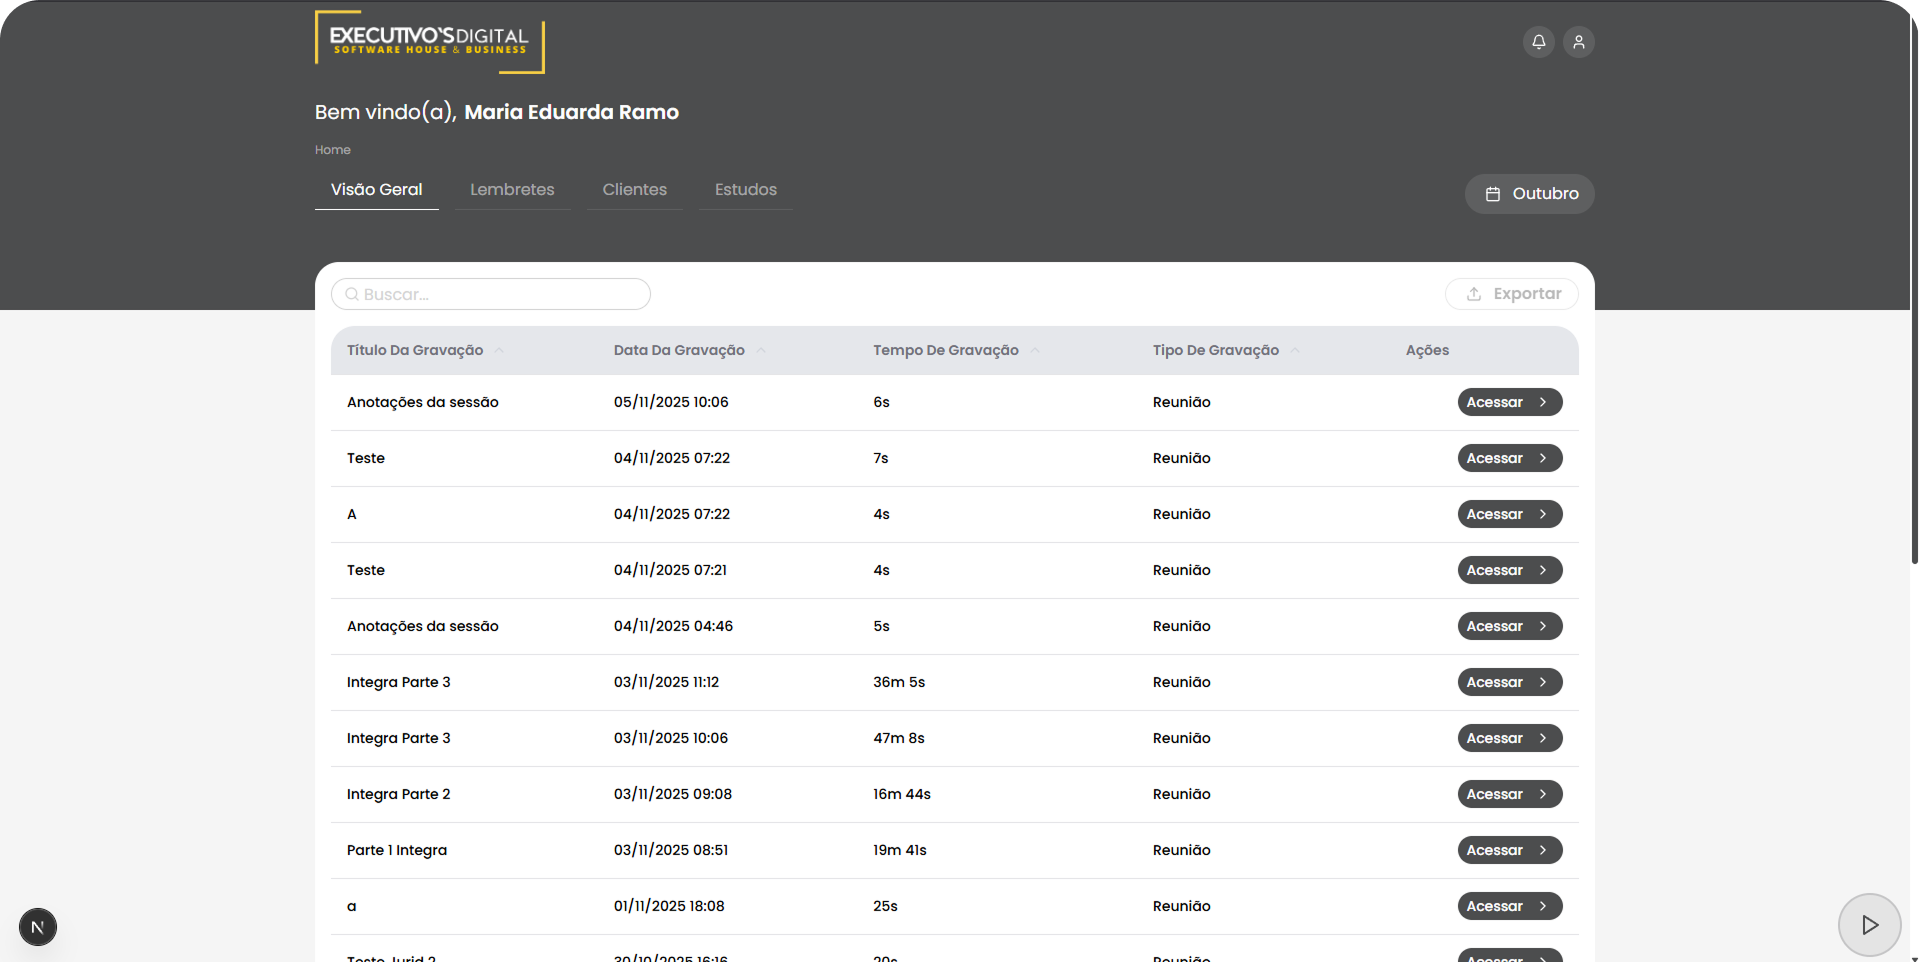Click the Home breadcrumb link
Screen dimensions: 1919x962
(x=332, y=150)
